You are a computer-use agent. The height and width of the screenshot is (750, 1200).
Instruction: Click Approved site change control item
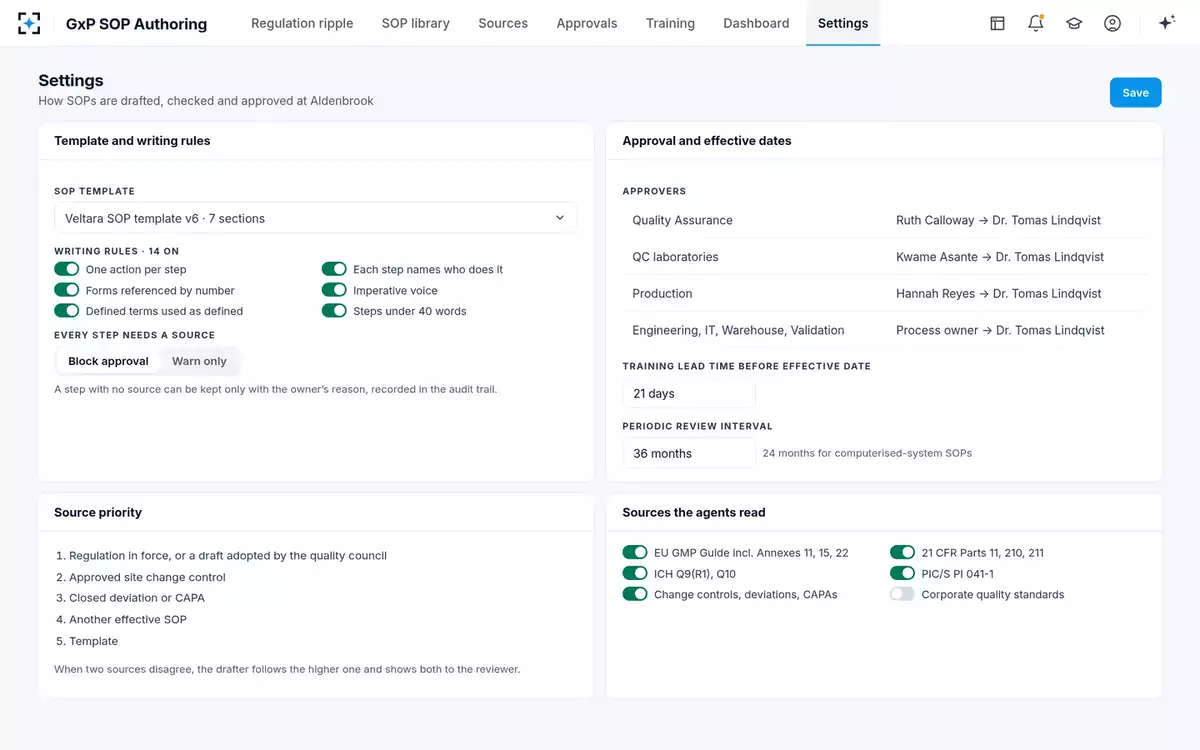tap(140, 577)
